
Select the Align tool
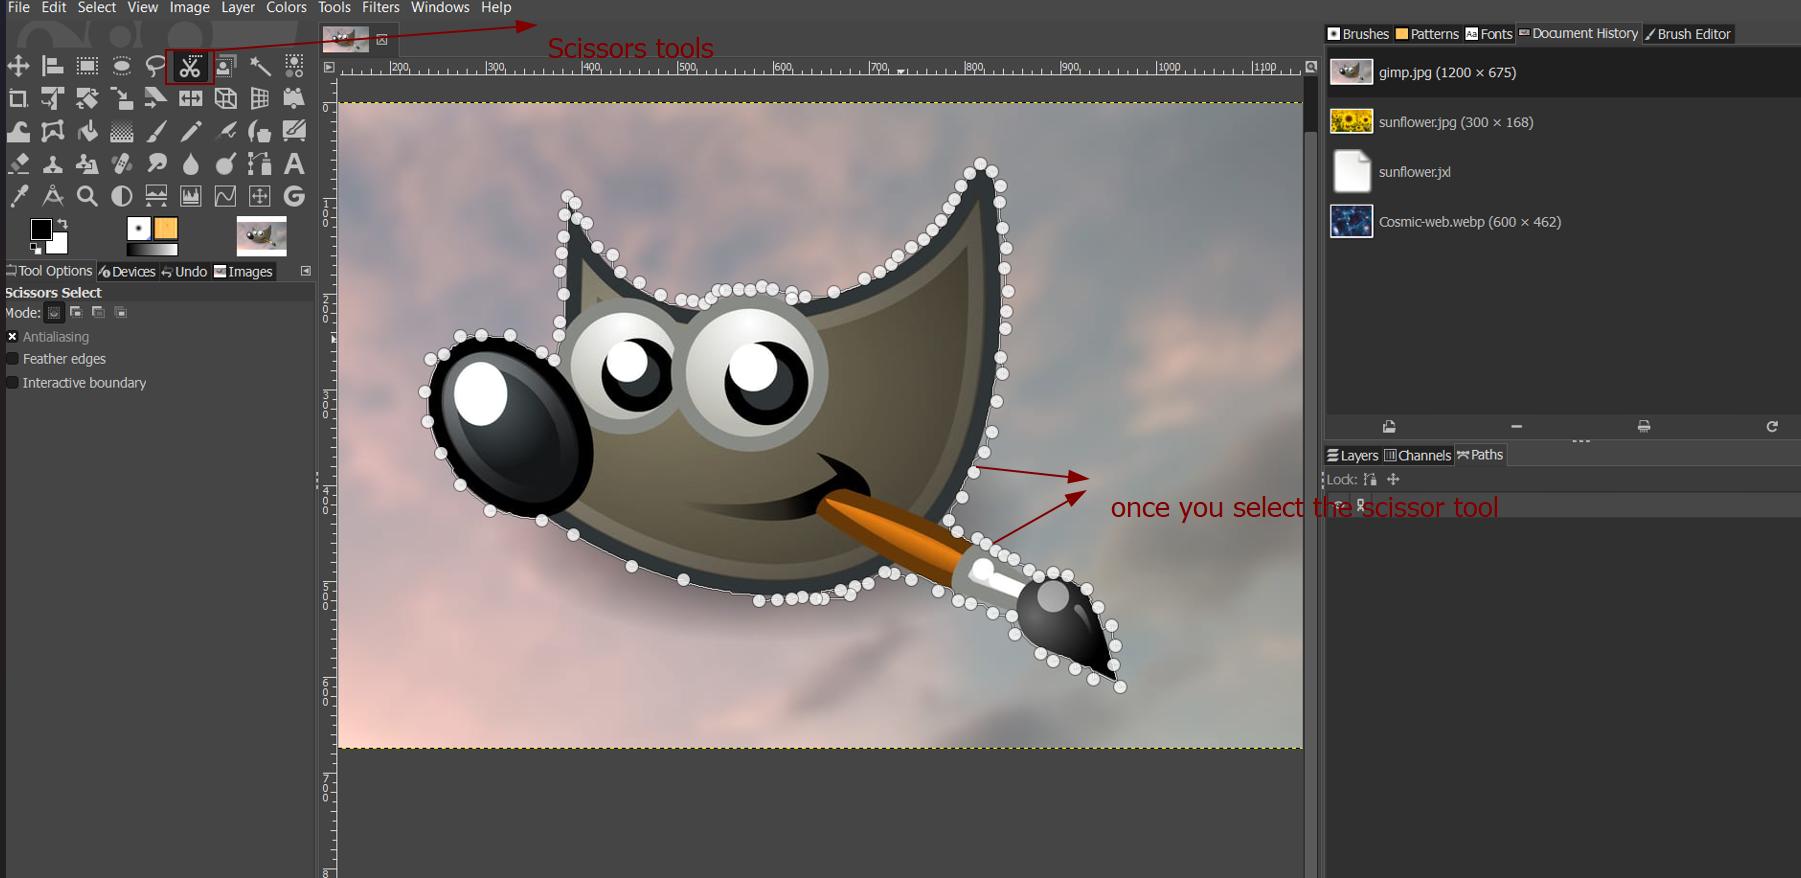coord(53,66)
